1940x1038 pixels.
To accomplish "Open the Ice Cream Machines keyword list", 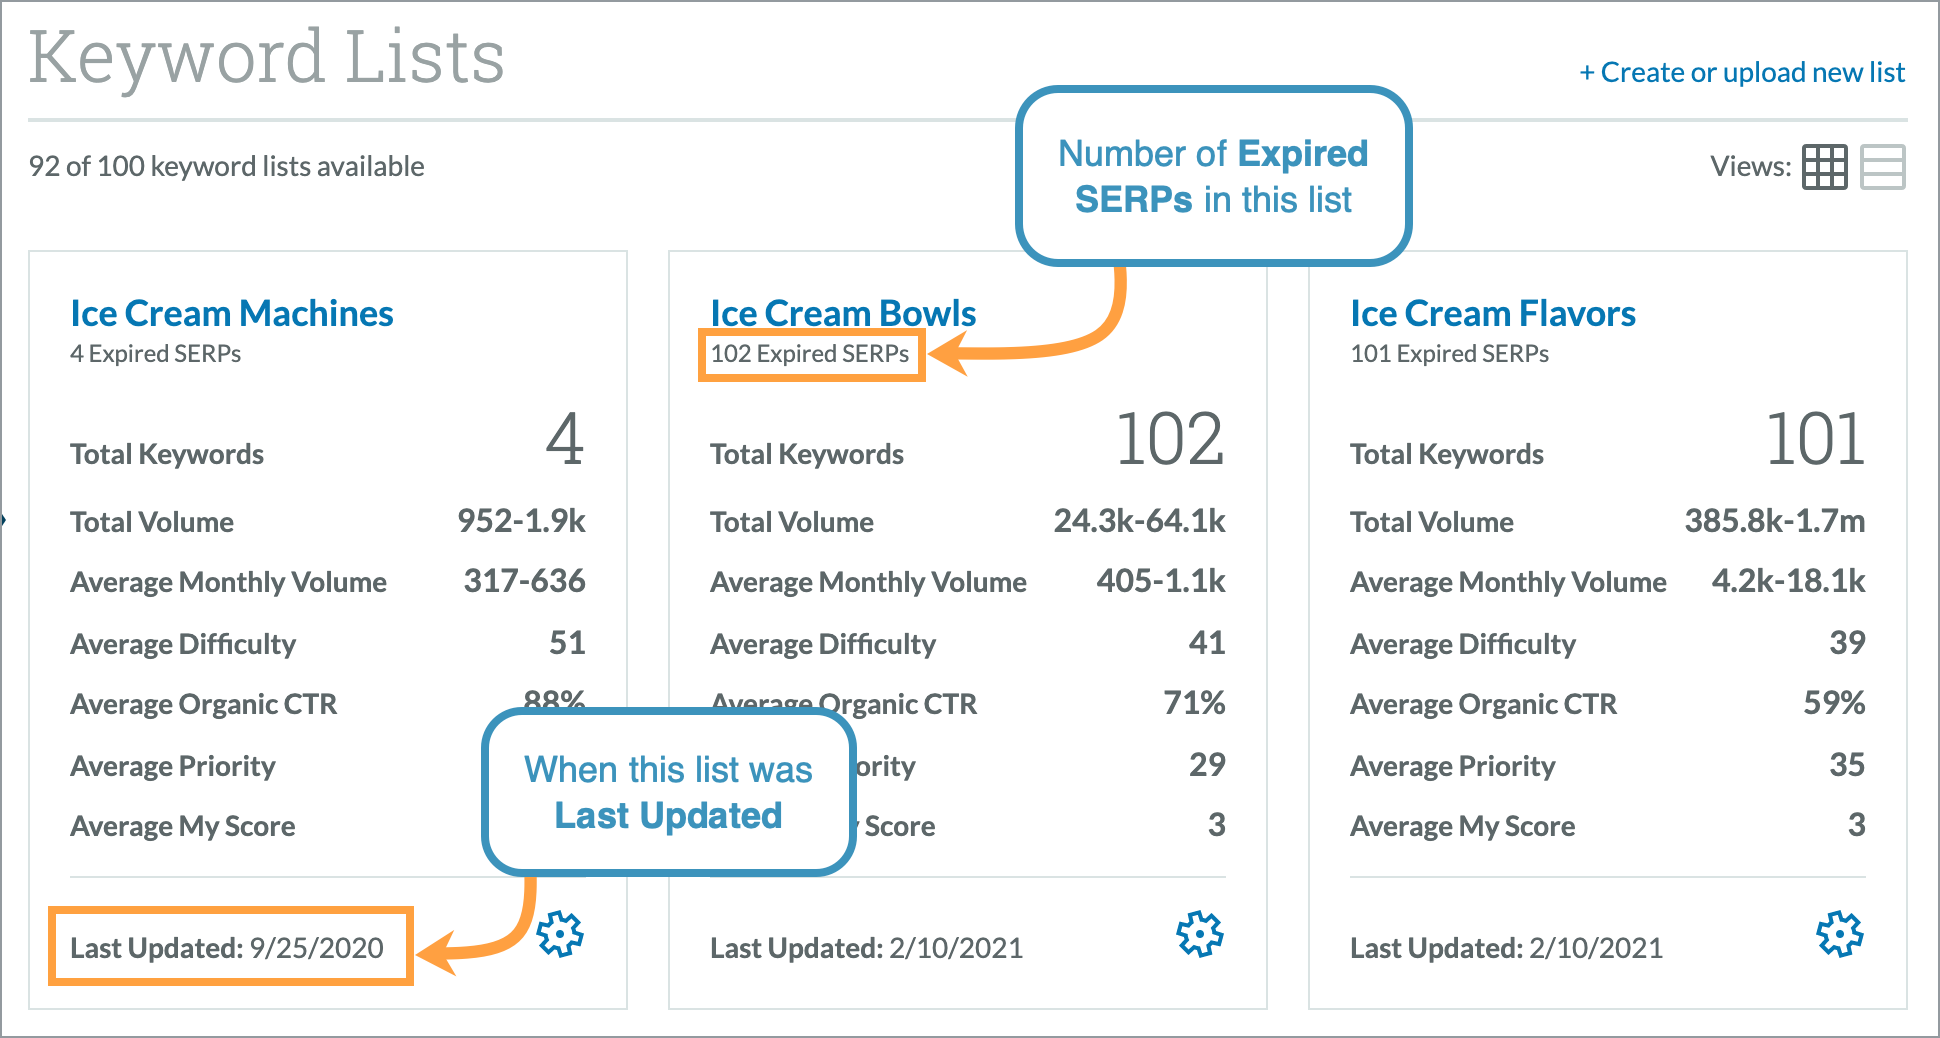I will (x=231, y=313).
